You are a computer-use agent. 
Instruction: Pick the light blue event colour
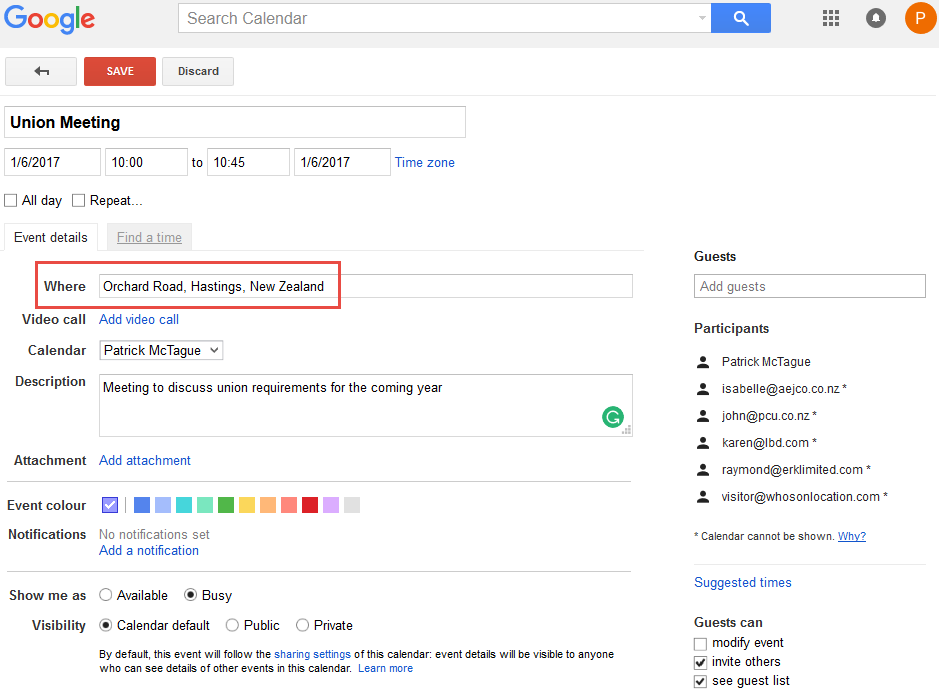pyautogui.click(x=163, y=505)
